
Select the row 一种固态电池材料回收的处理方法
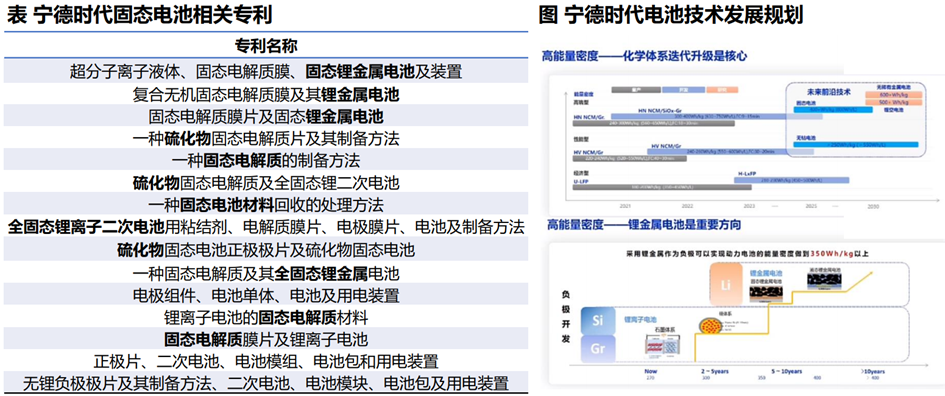[x=266, y=204]
